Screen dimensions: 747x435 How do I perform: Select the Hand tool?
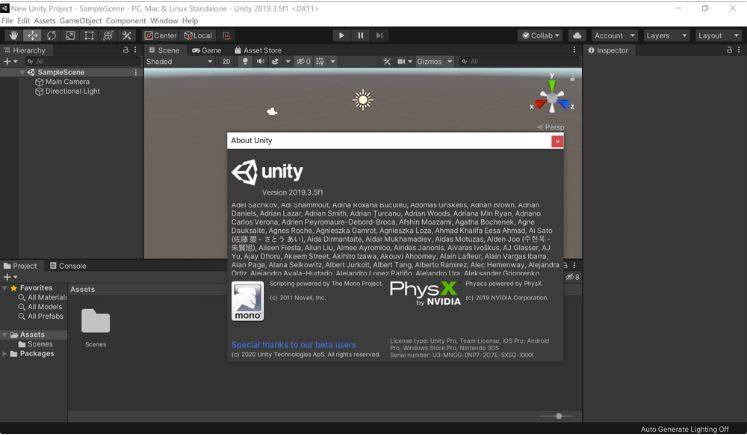point(13,36)
